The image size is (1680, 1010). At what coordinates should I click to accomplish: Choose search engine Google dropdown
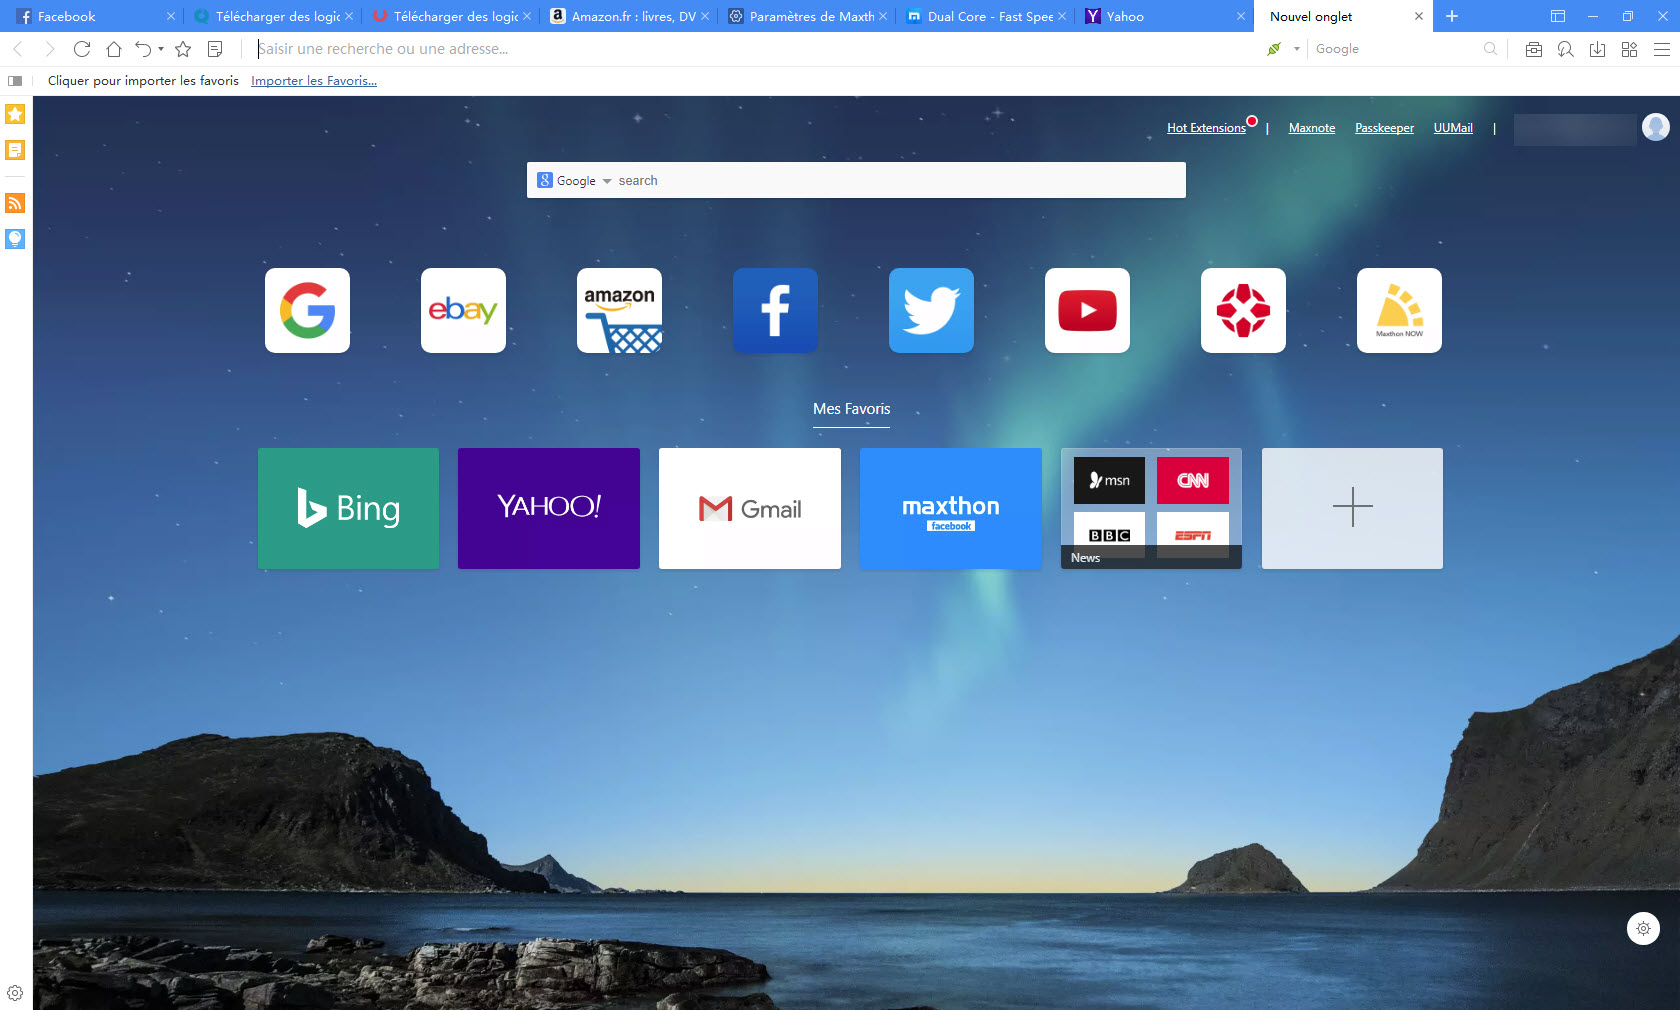[x=574, y=181]
